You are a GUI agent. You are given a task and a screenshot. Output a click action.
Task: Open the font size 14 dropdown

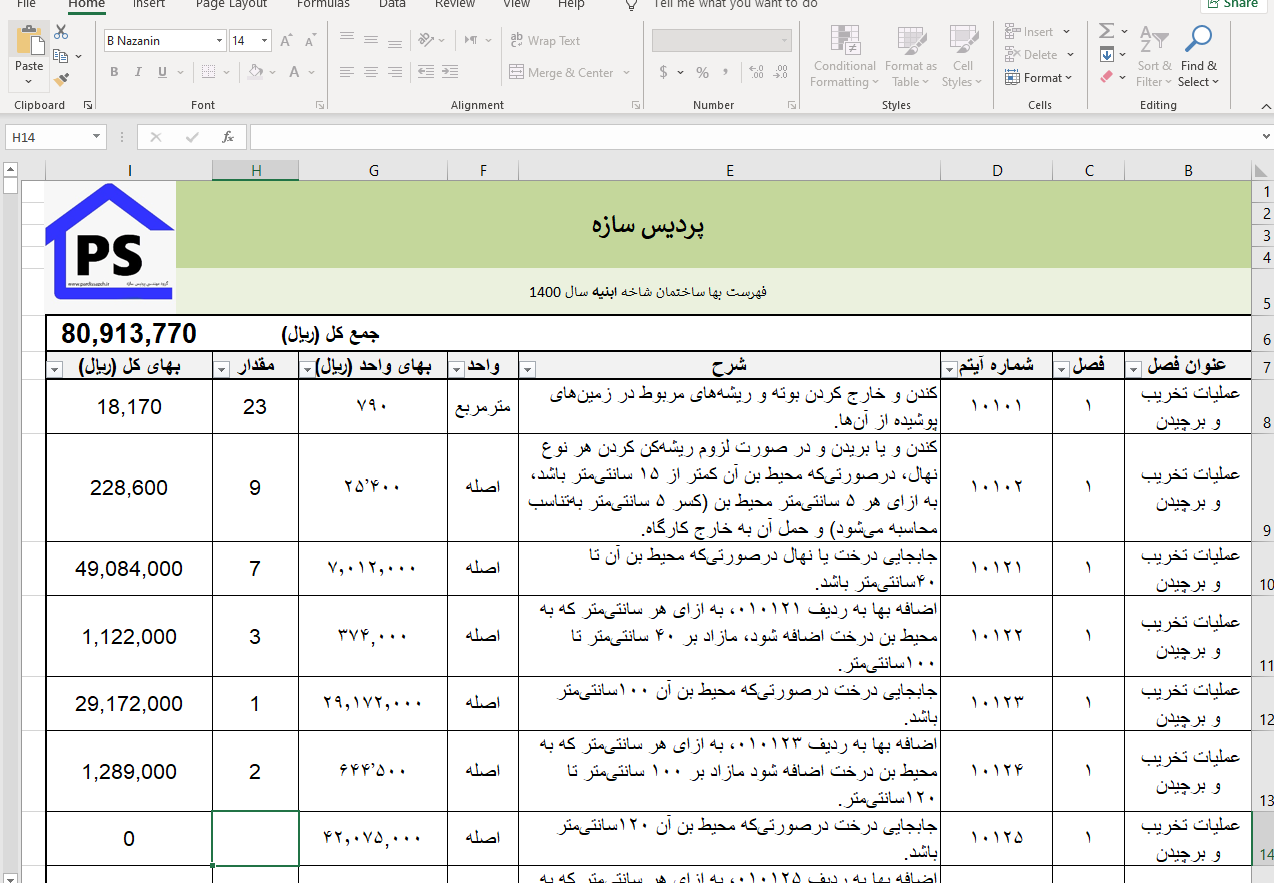tap(265, 41)
